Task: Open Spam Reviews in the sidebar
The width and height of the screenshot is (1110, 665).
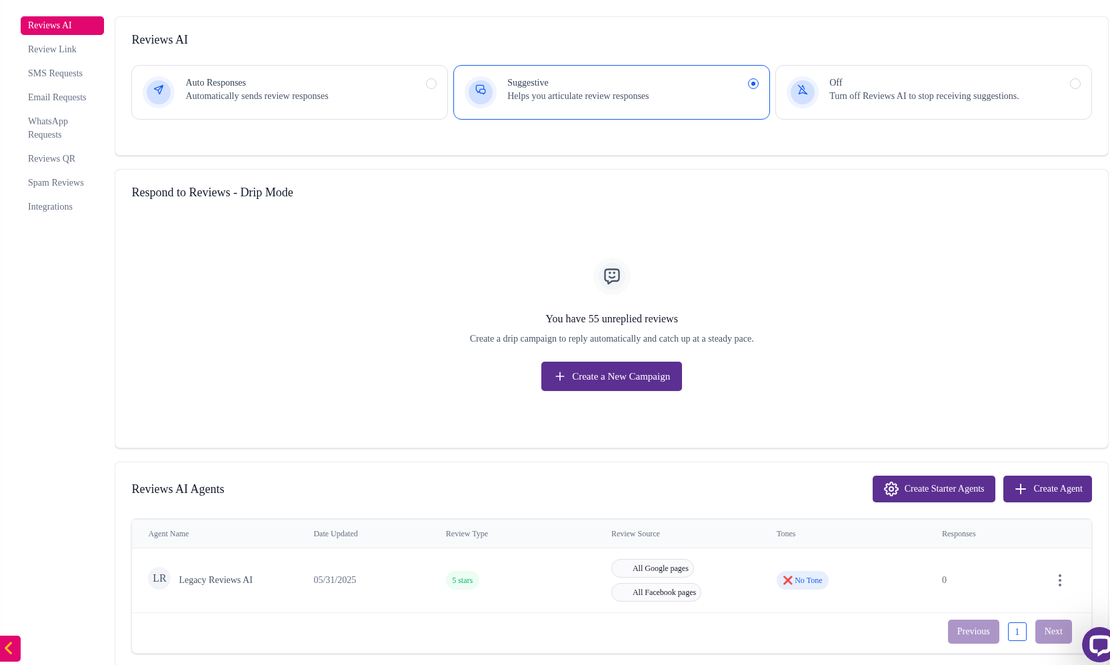Action: click(56, 183)
